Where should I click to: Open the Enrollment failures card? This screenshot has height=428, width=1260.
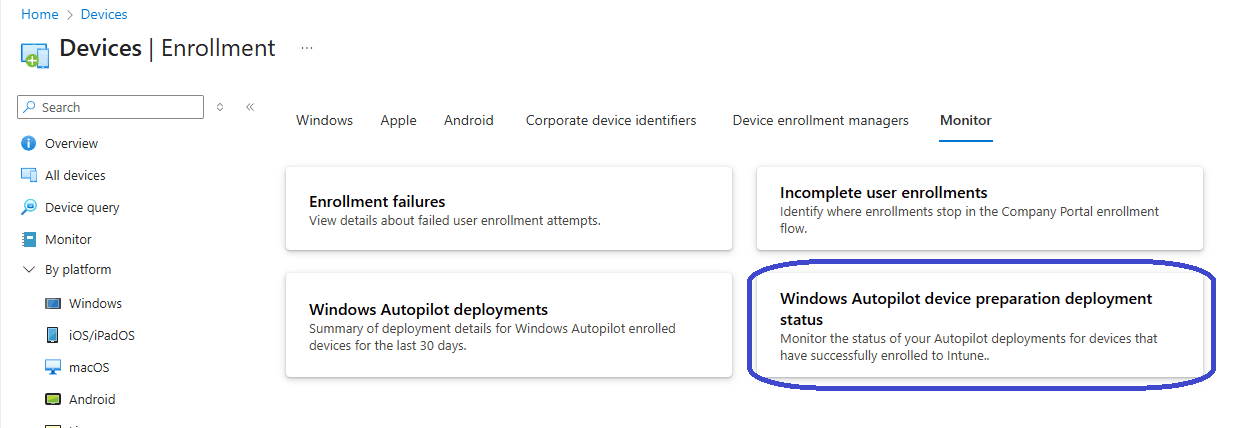(x=508, y=209)
